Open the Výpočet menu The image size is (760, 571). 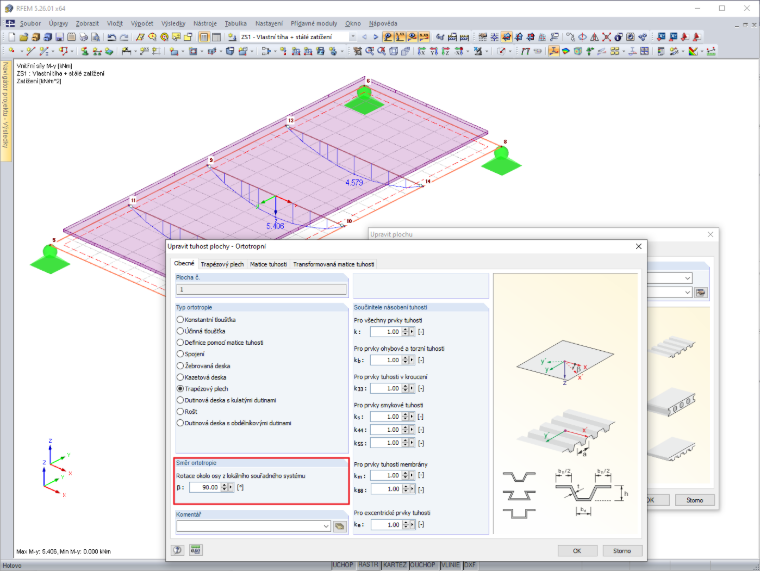[x=142, y=23]
